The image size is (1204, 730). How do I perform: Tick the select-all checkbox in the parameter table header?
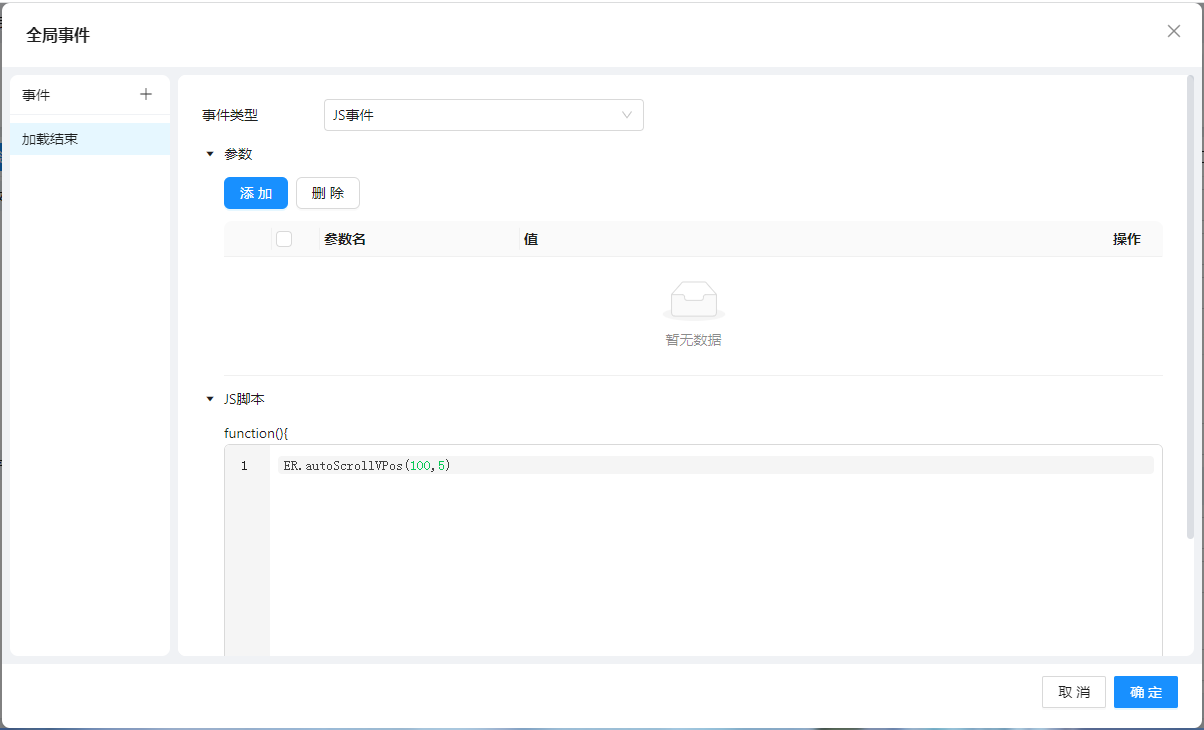coord(284,239)
